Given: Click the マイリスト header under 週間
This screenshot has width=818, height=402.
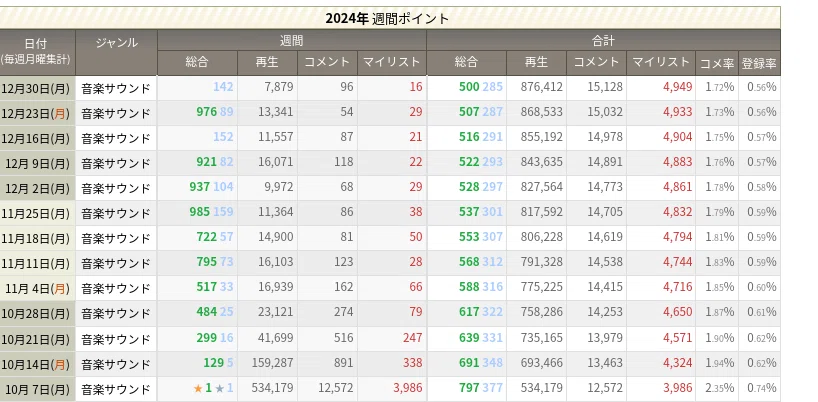Looking at the screenshot, I should [392, 63].
